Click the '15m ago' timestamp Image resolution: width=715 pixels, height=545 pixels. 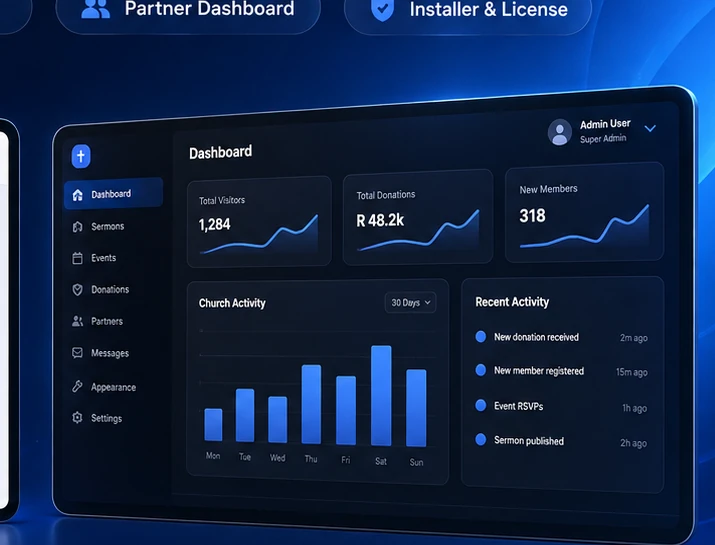(x=632, y=372)
